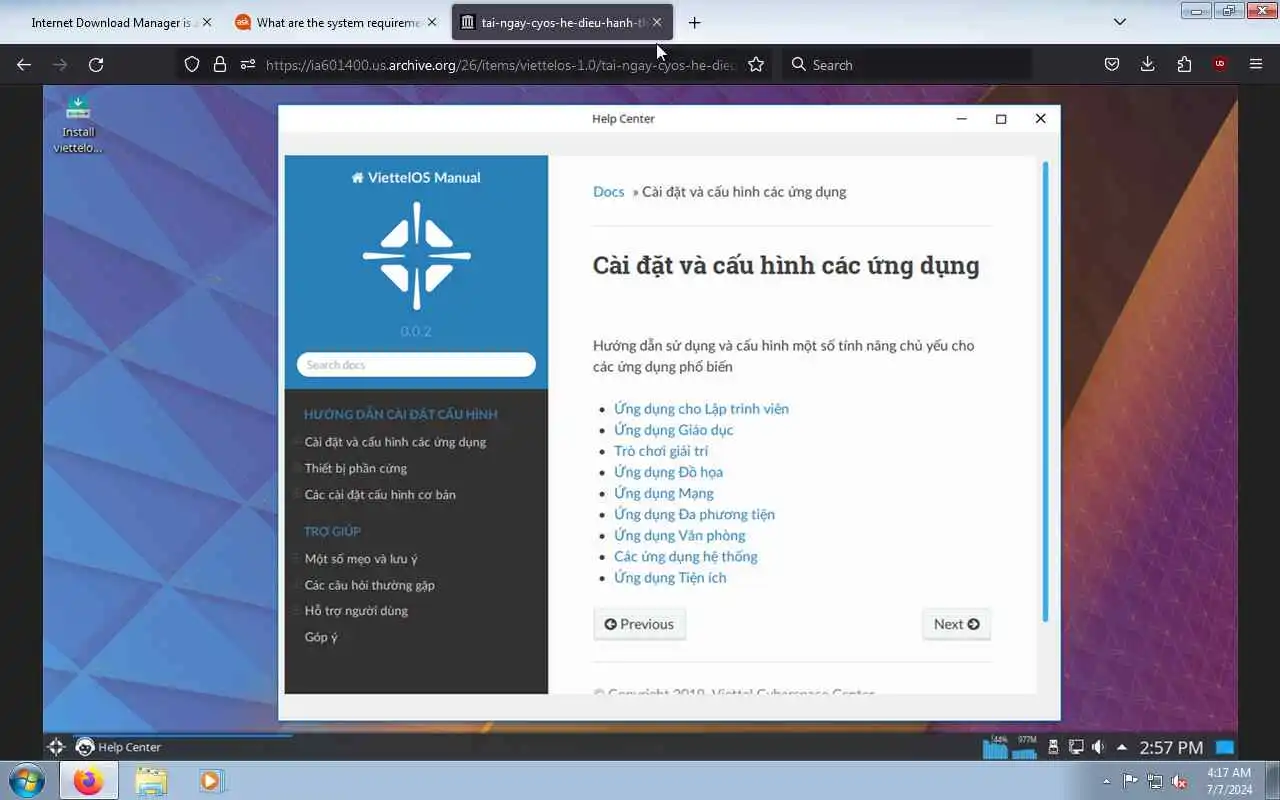Open 'Ứng dụng cho Lập trình viên' link
This screenshot has width=1280, height=800.
[701, 408]
